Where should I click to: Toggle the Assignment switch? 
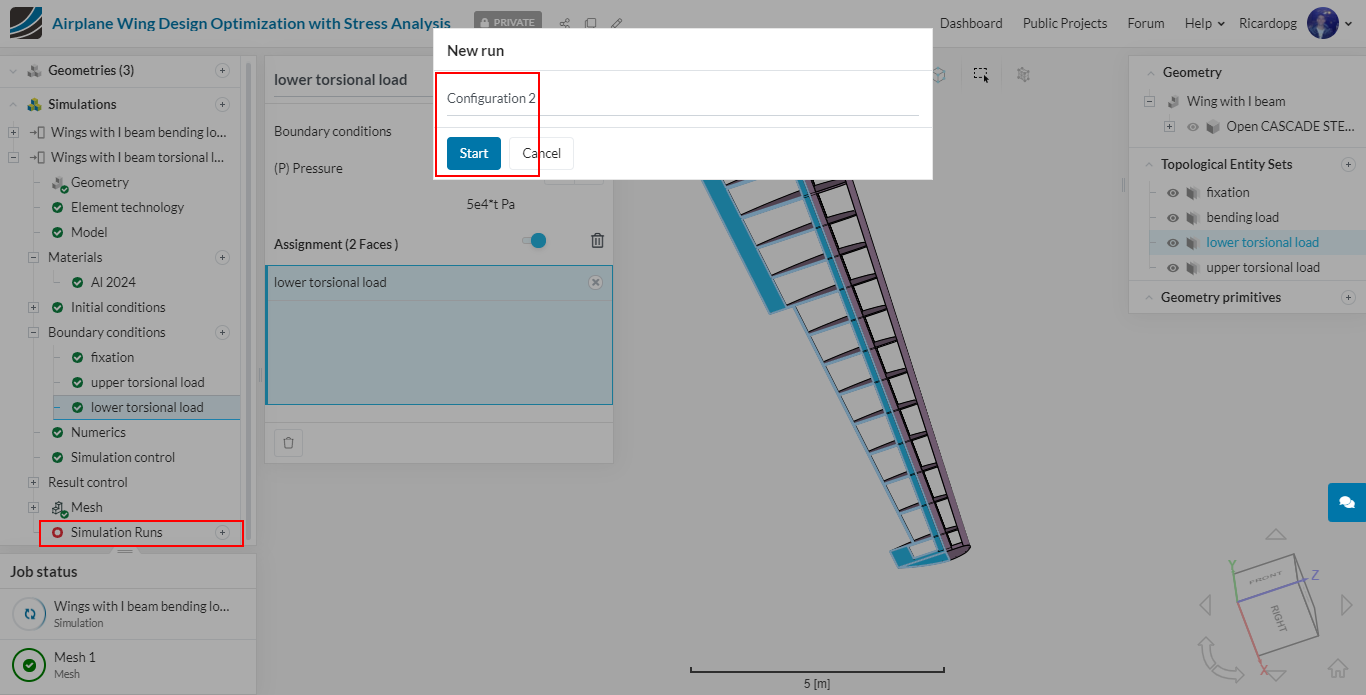(x=534, y=240)
